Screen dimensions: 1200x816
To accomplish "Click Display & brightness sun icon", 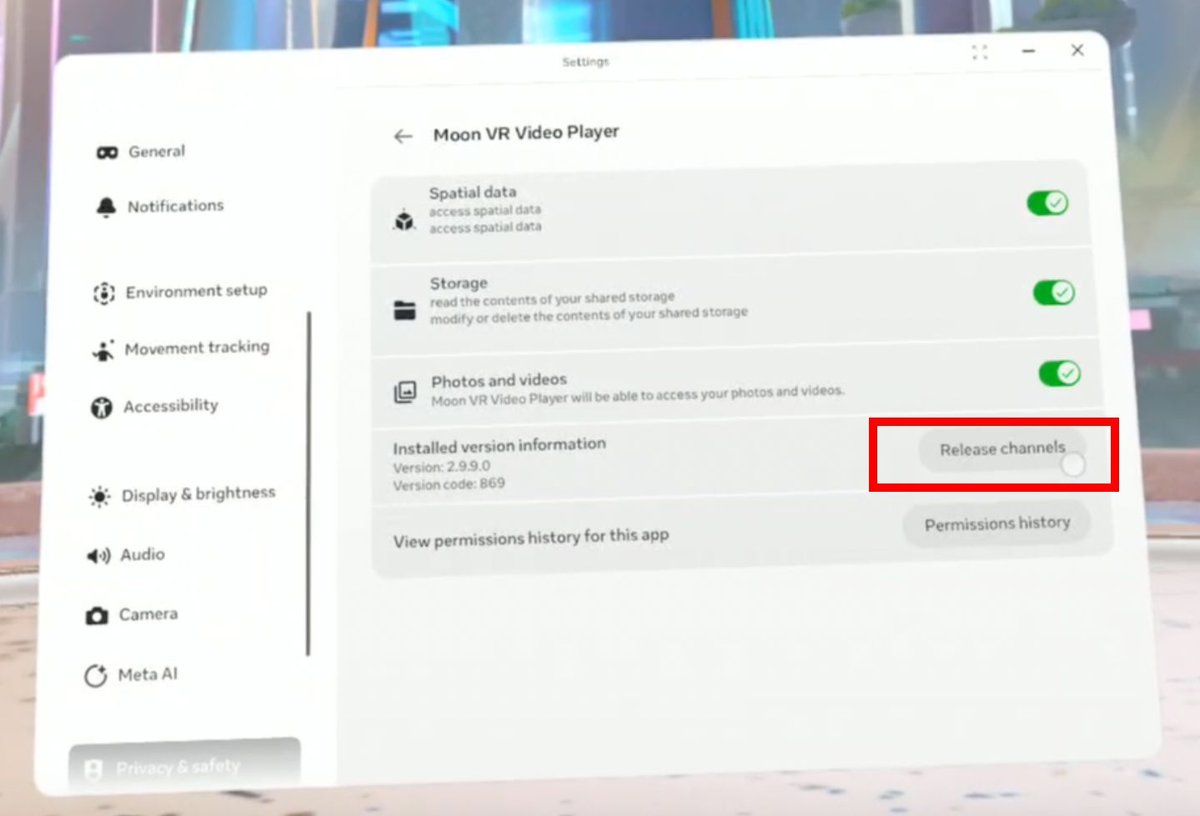I will 100,496.
